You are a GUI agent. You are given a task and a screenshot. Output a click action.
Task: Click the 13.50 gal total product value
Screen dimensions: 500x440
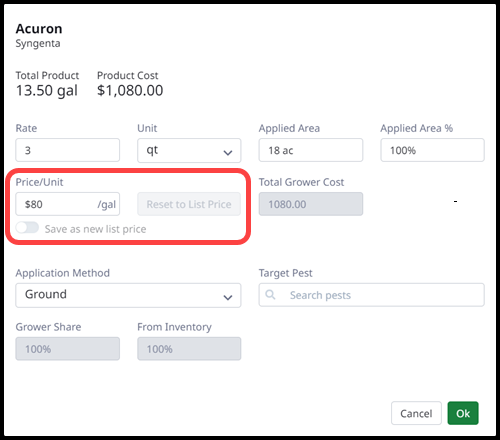point(47,91)
